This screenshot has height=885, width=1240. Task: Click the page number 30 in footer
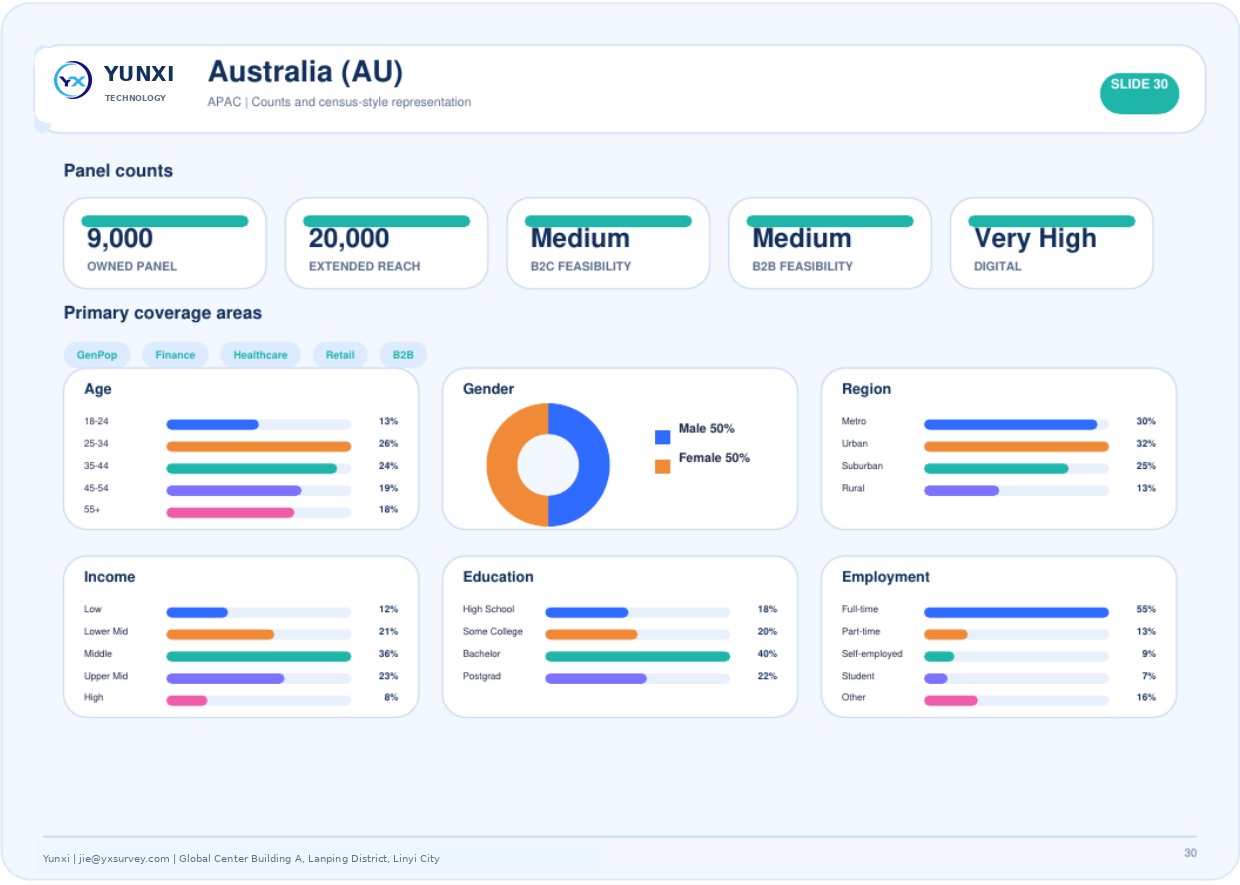[x=1190, y=853]
